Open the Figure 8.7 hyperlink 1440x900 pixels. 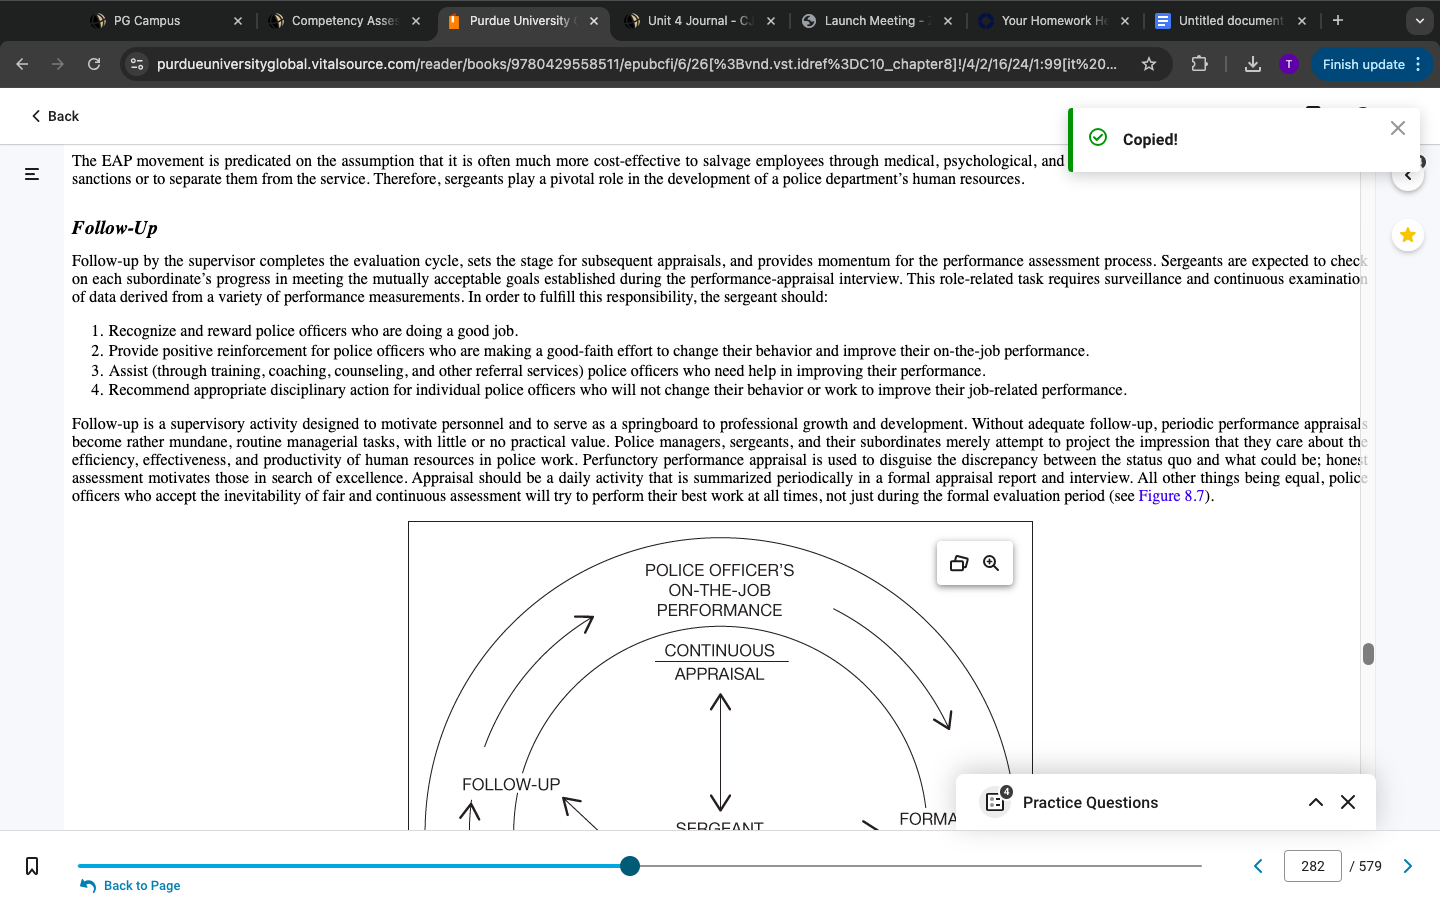click(x=1171, y=496)
